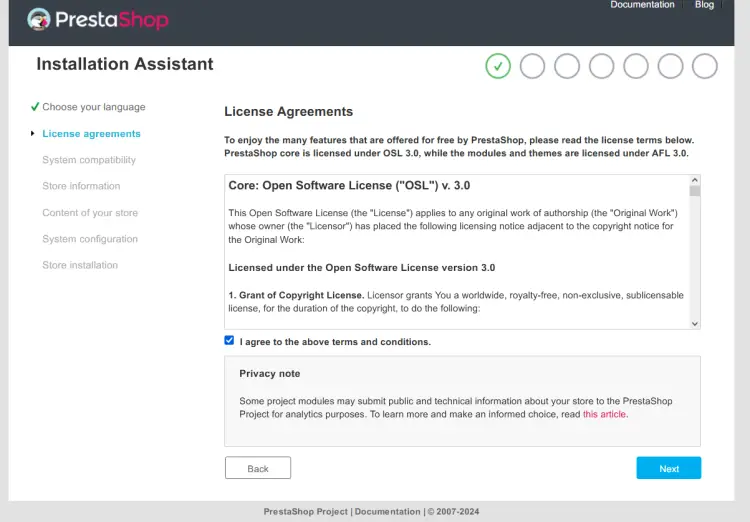Uncheck the agree to terms checkbox
750x522 pixels.
(229, 340)
